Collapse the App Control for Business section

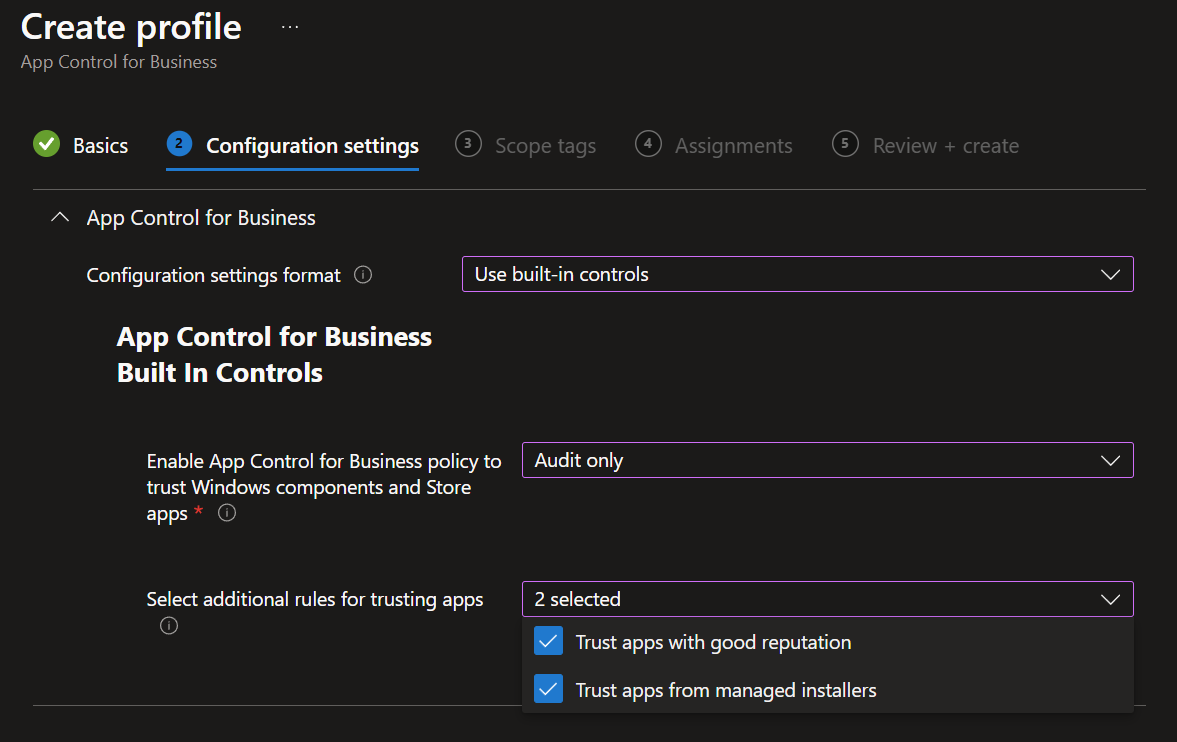[x=60, y=218]
